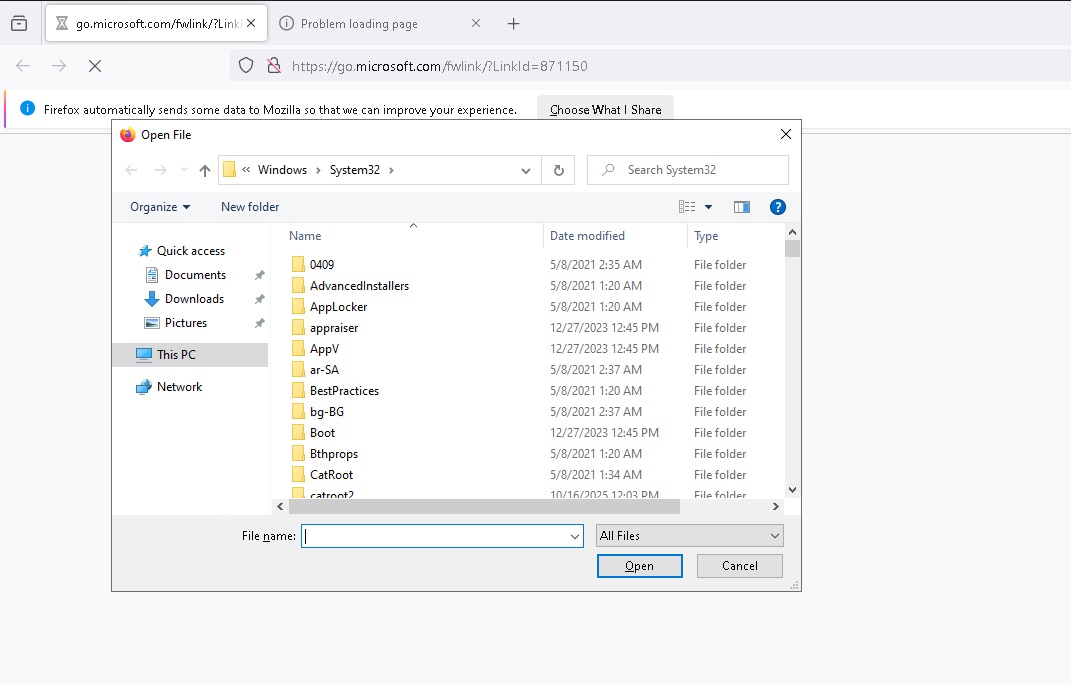The width and height of the screenshot is (1071, 684).
Task: Select Quick access in navigation pane
Action: click(x=191, y=251)
